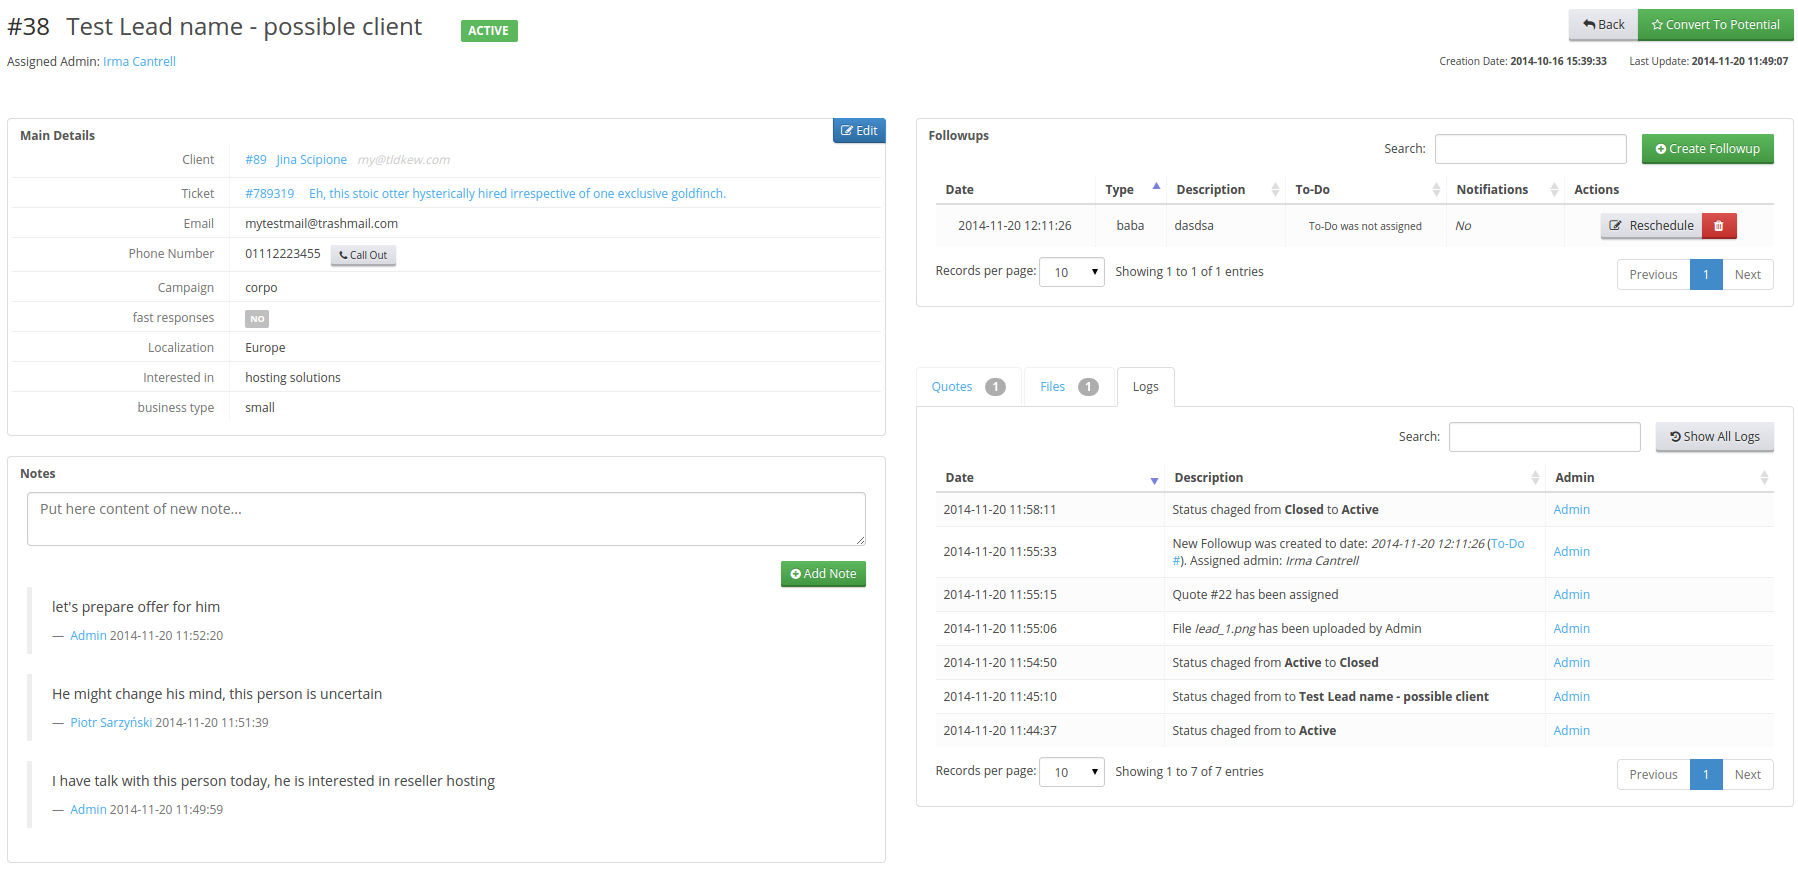Screen dimensions: 1798x871
Task: Click the Back button
Action: 1603,25
